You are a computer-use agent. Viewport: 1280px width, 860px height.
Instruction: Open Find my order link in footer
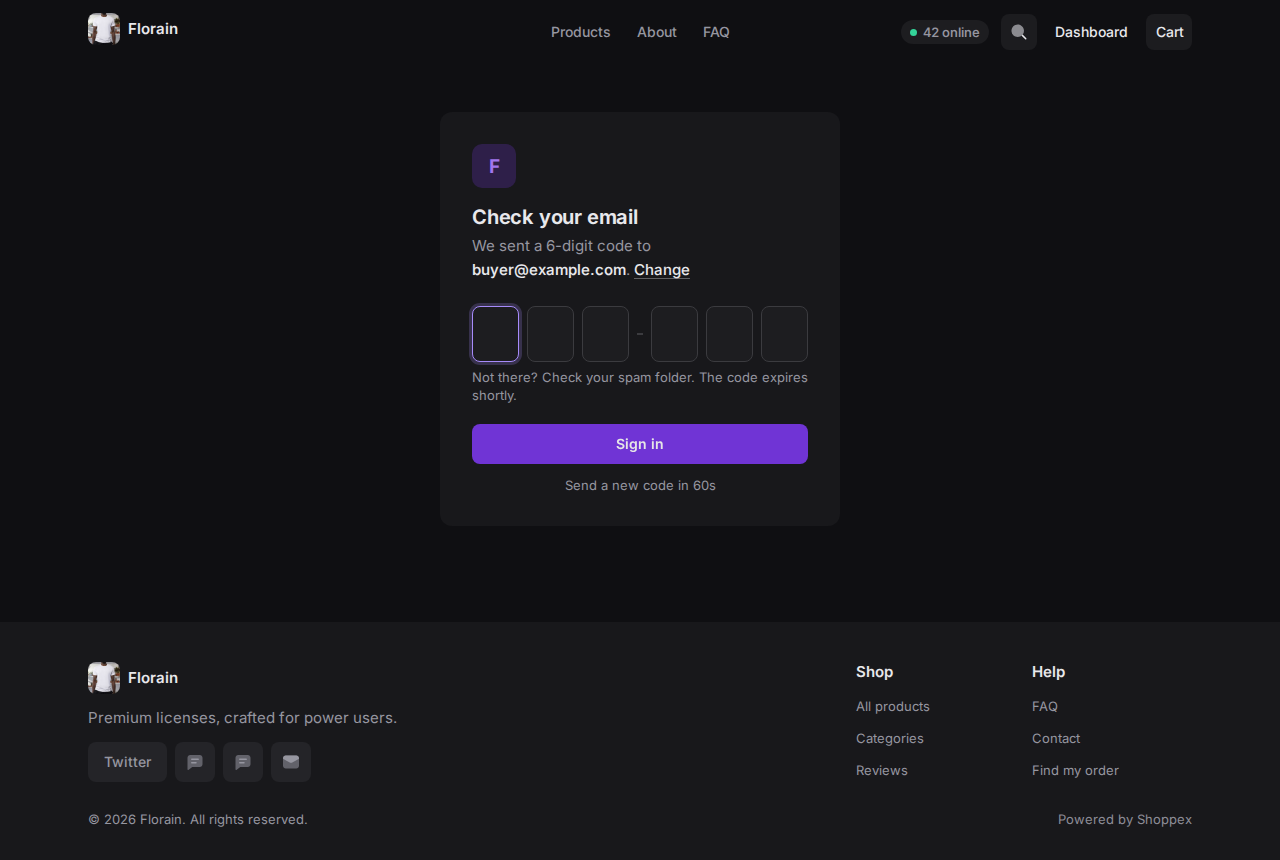coord(1075,770)
